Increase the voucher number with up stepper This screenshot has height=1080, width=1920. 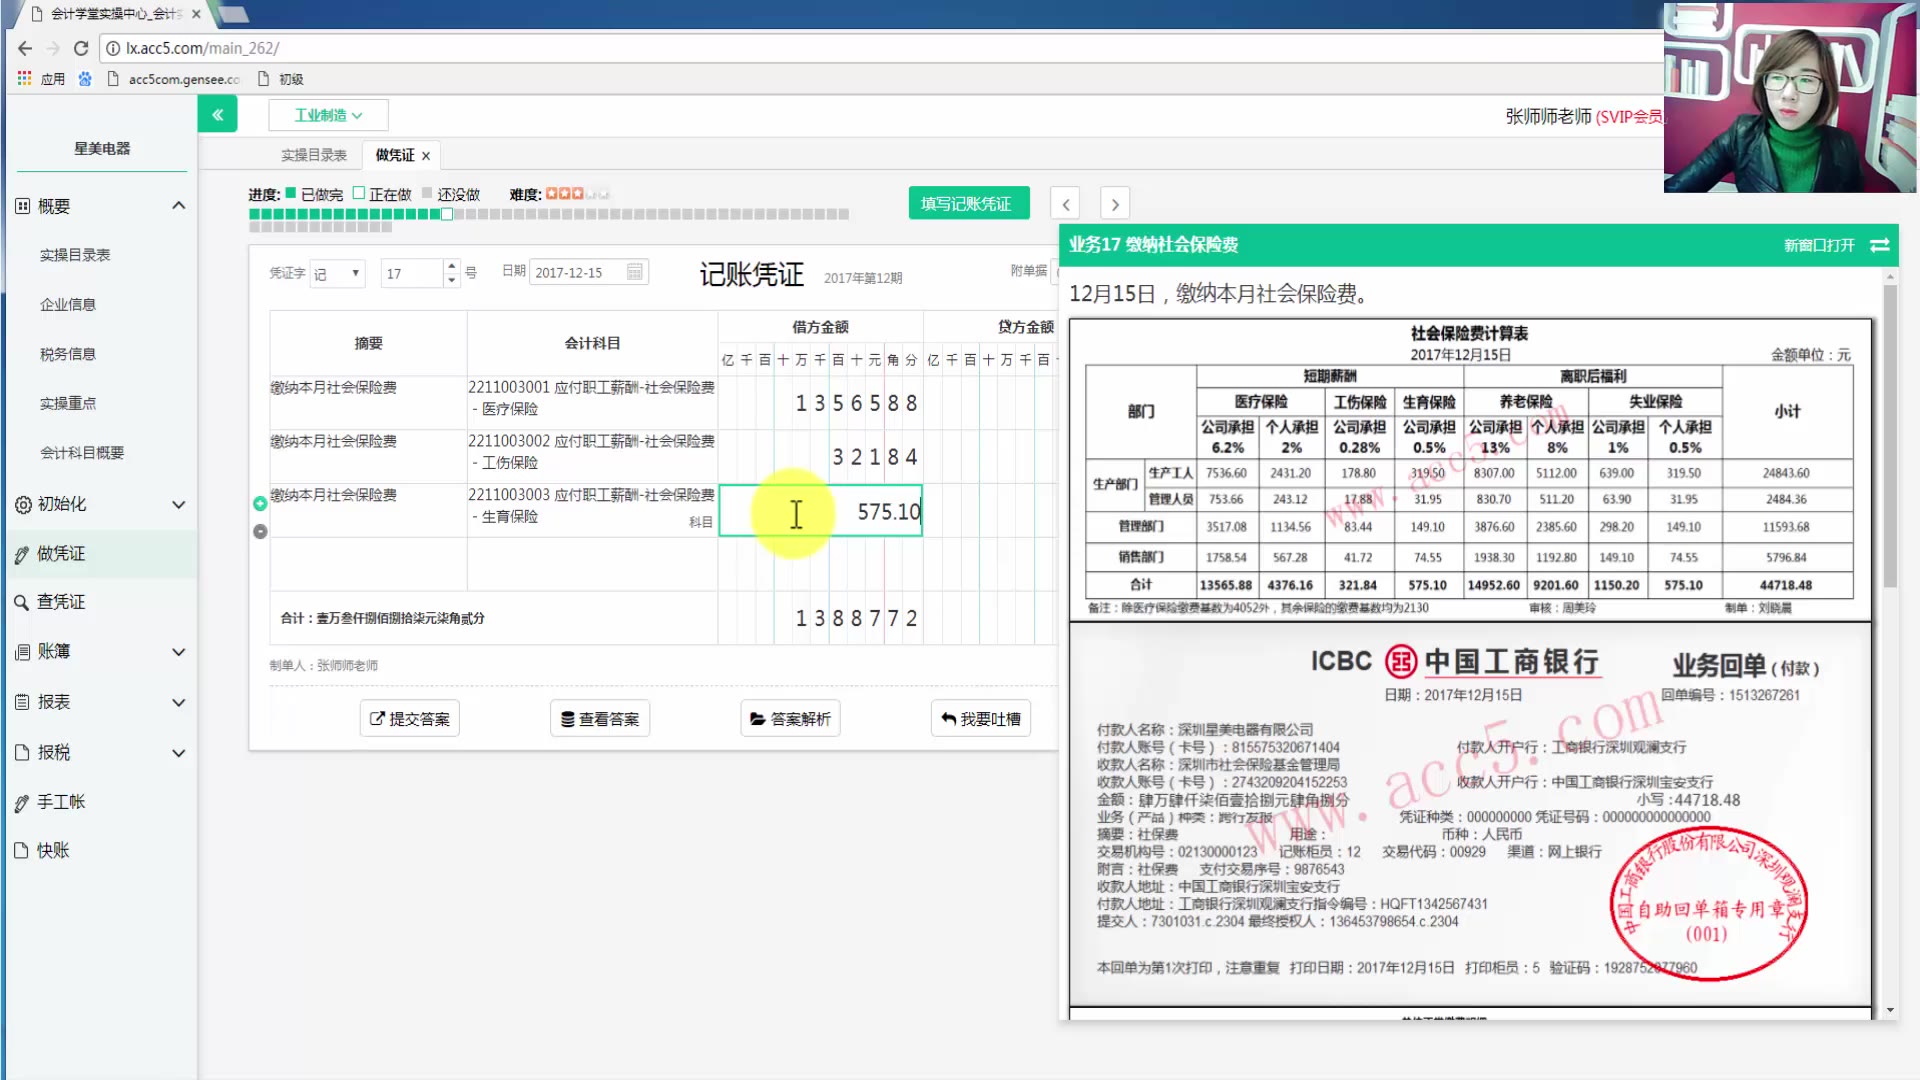coord(452,266)
